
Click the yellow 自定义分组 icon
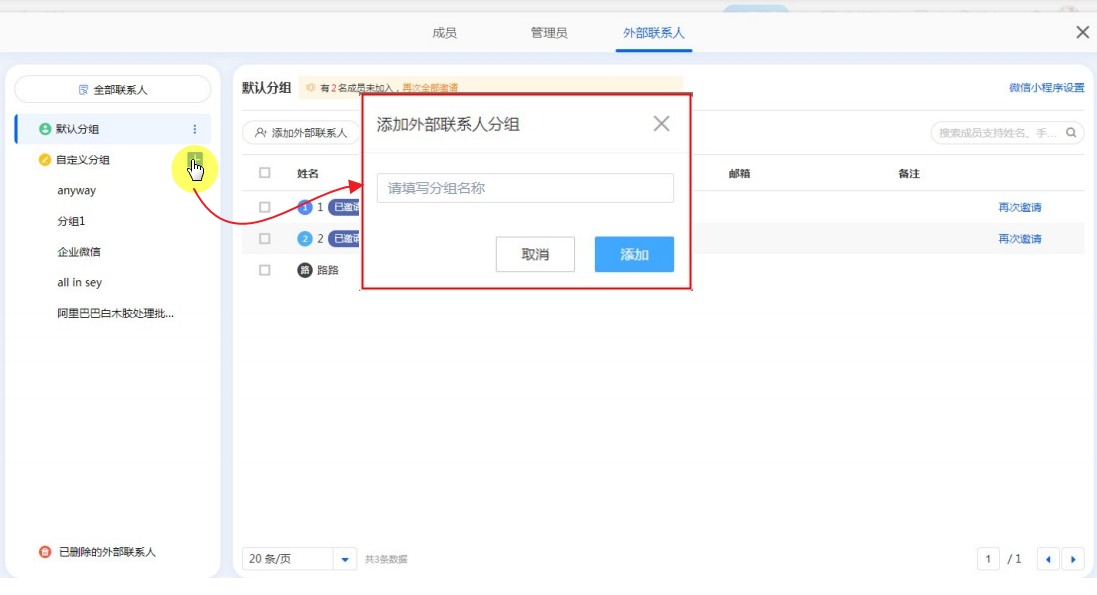(x=44, y=160)
